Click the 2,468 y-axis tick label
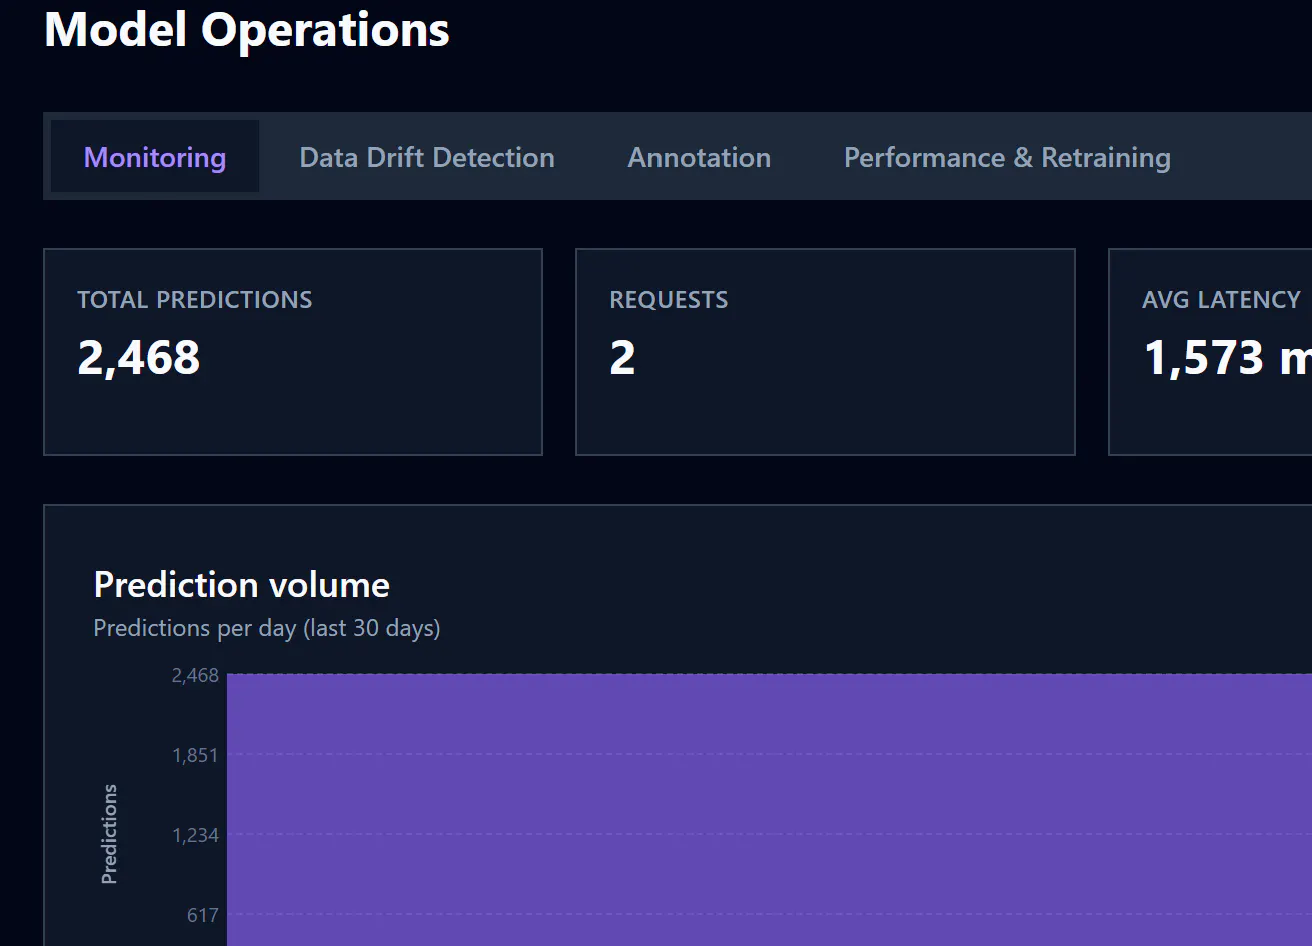 (x=195, y=675)
